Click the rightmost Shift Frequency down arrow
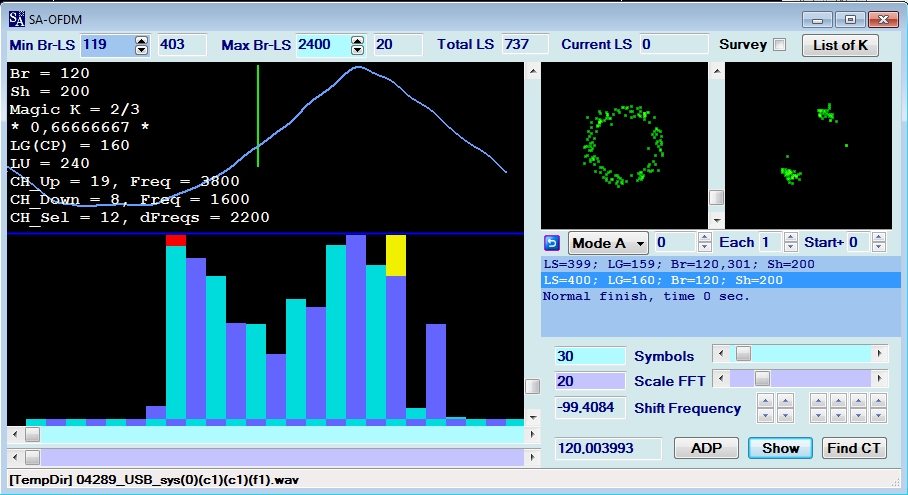 click(x=878, y=415)
